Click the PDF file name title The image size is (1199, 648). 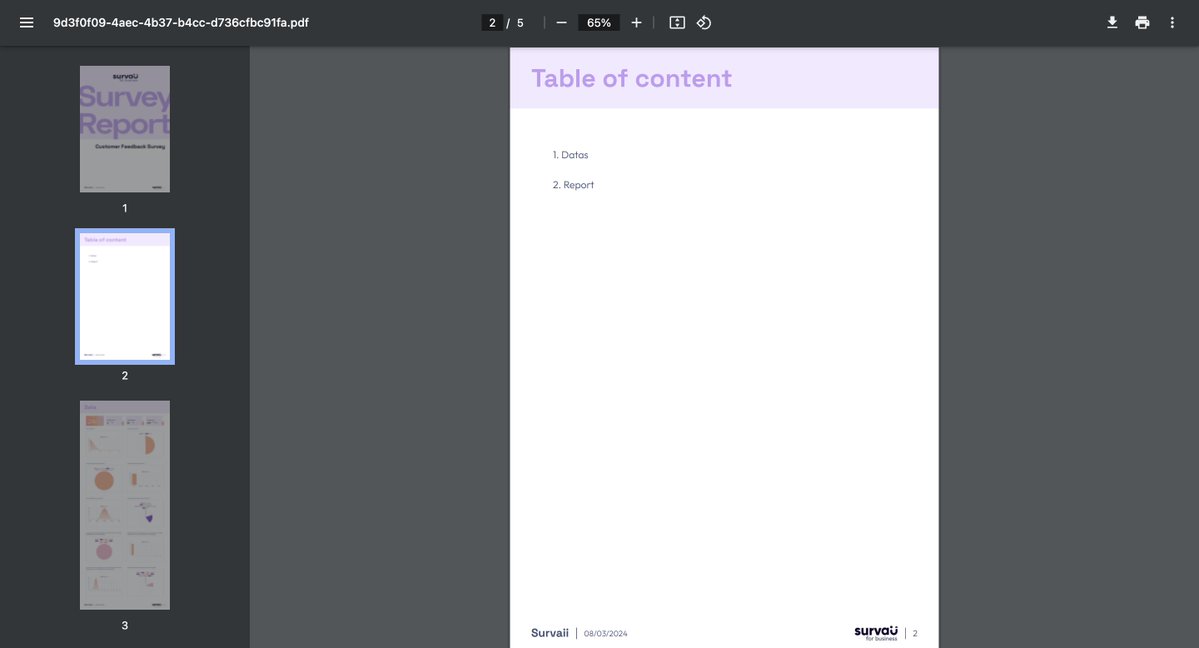[x=181, y=23]
